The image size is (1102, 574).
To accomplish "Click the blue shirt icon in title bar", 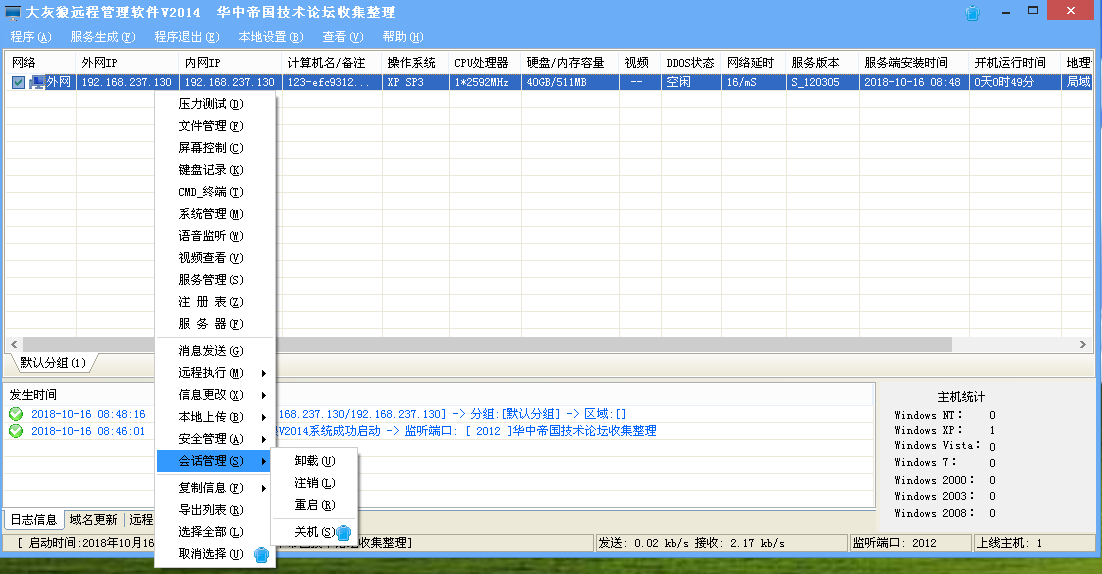I will [973, 13].
